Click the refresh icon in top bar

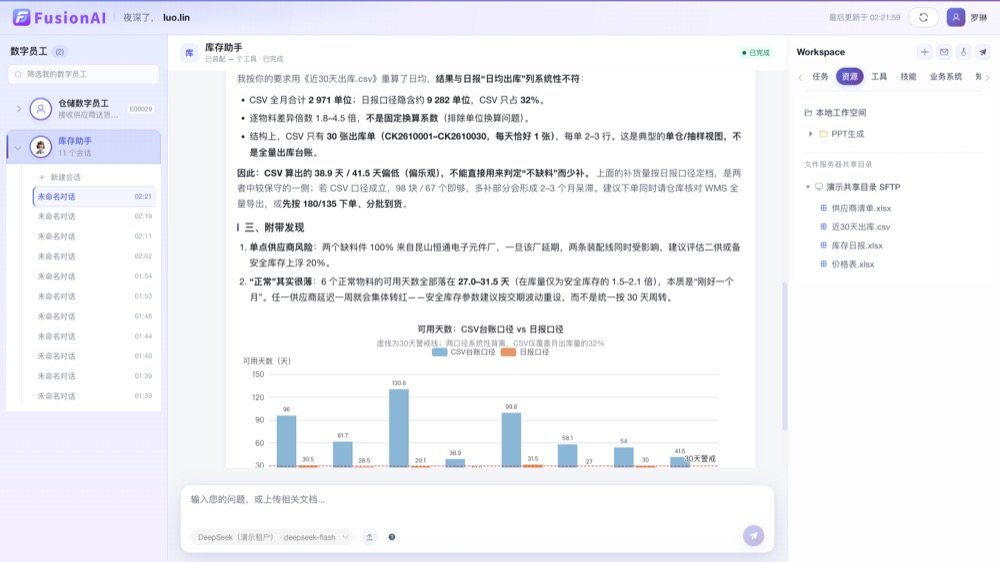point(923,17)
